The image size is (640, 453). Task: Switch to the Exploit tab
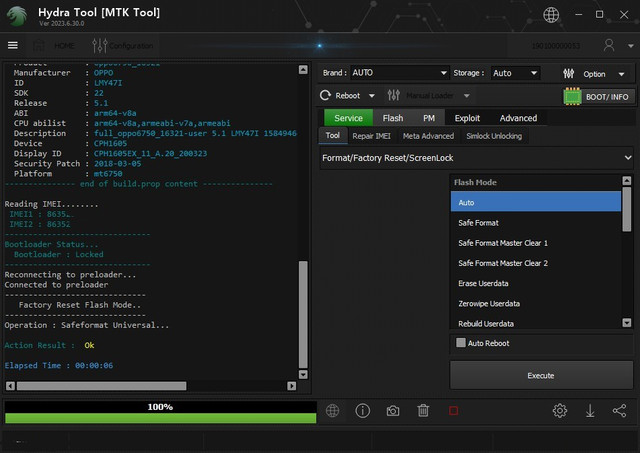click(x=467, y=118)
